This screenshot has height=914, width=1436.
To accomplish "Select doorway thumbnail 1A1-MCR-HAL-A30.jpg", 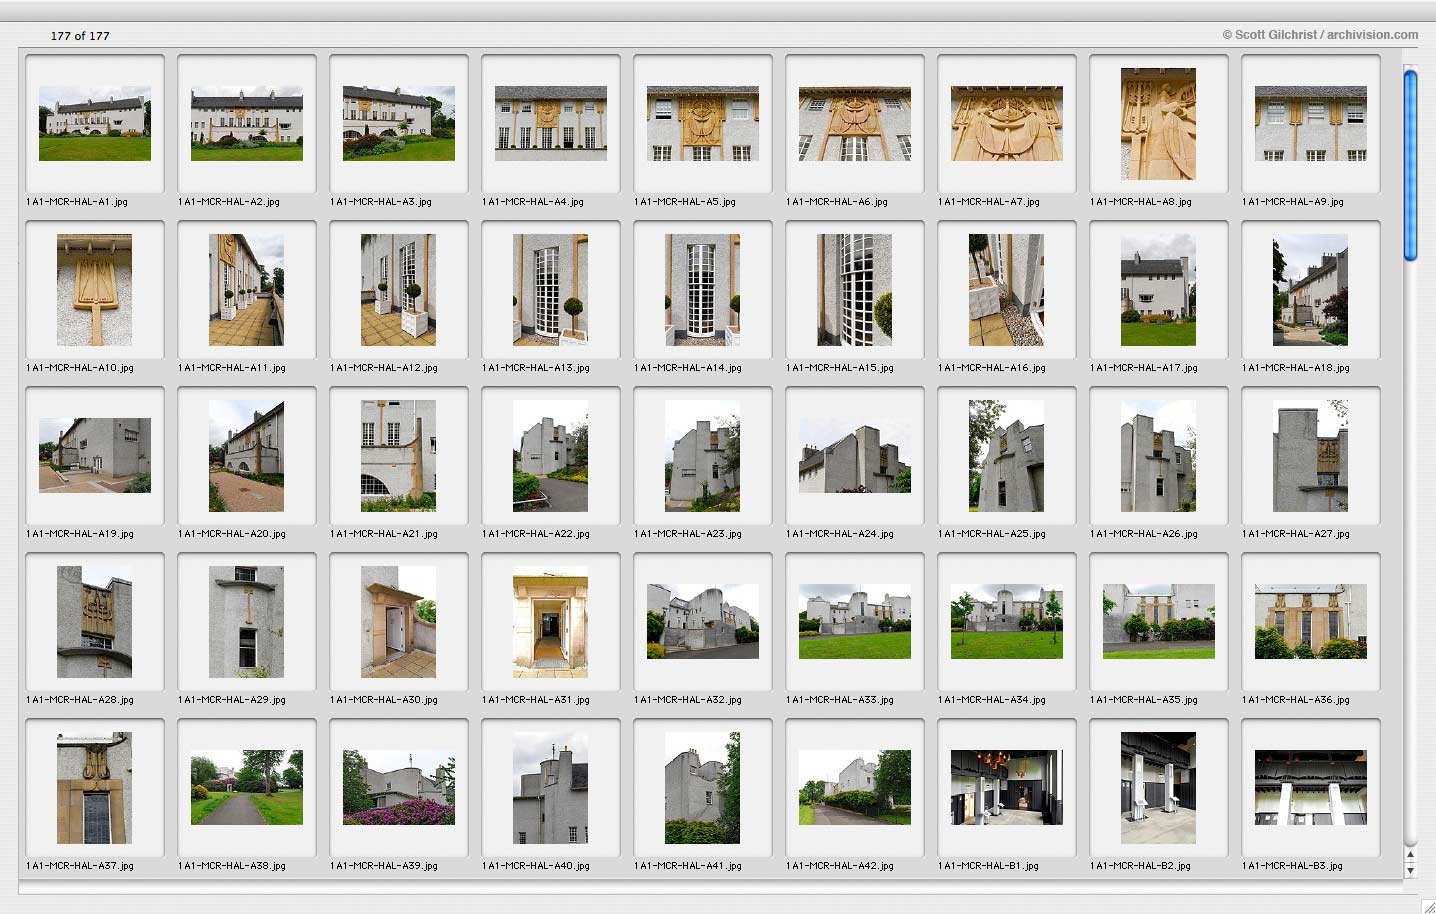I will coord(399,622).
